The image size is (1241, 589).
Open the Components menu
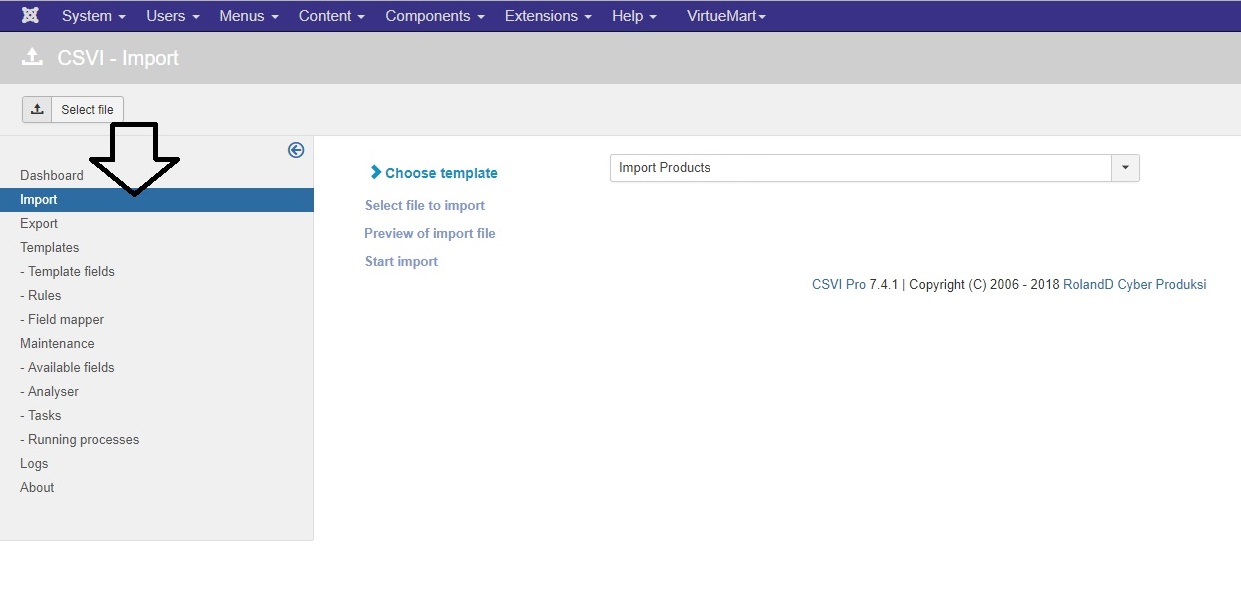click(435, 16)
